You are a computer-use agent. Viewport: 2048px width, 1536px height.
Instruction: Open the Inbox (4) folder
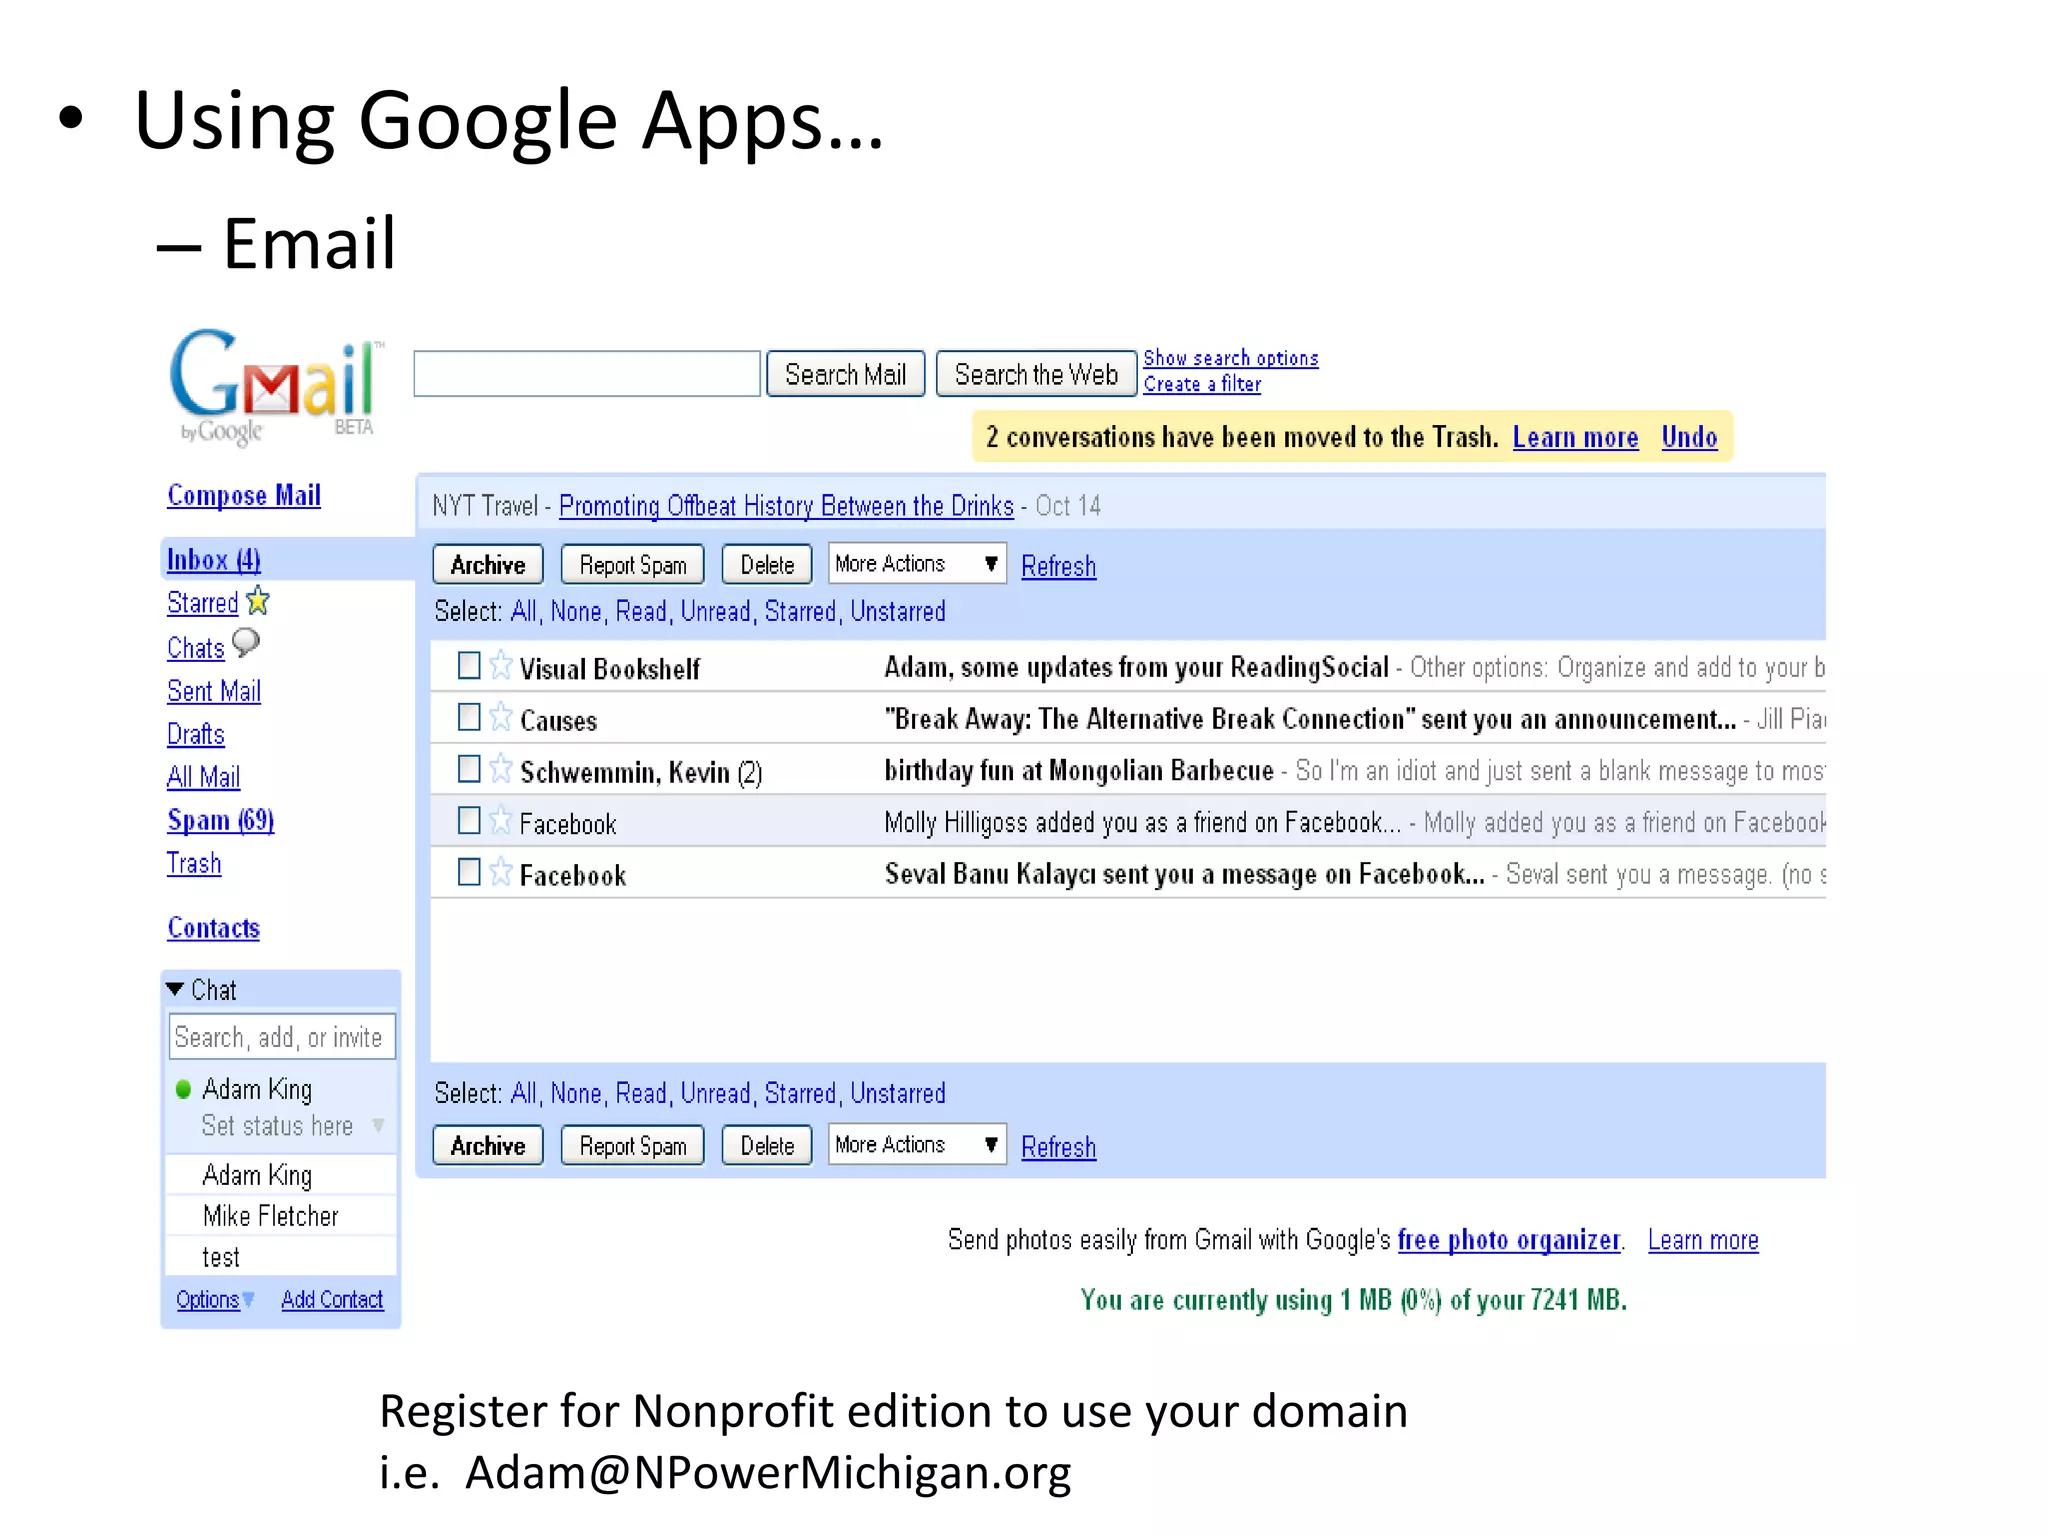(x=213, y=560)
